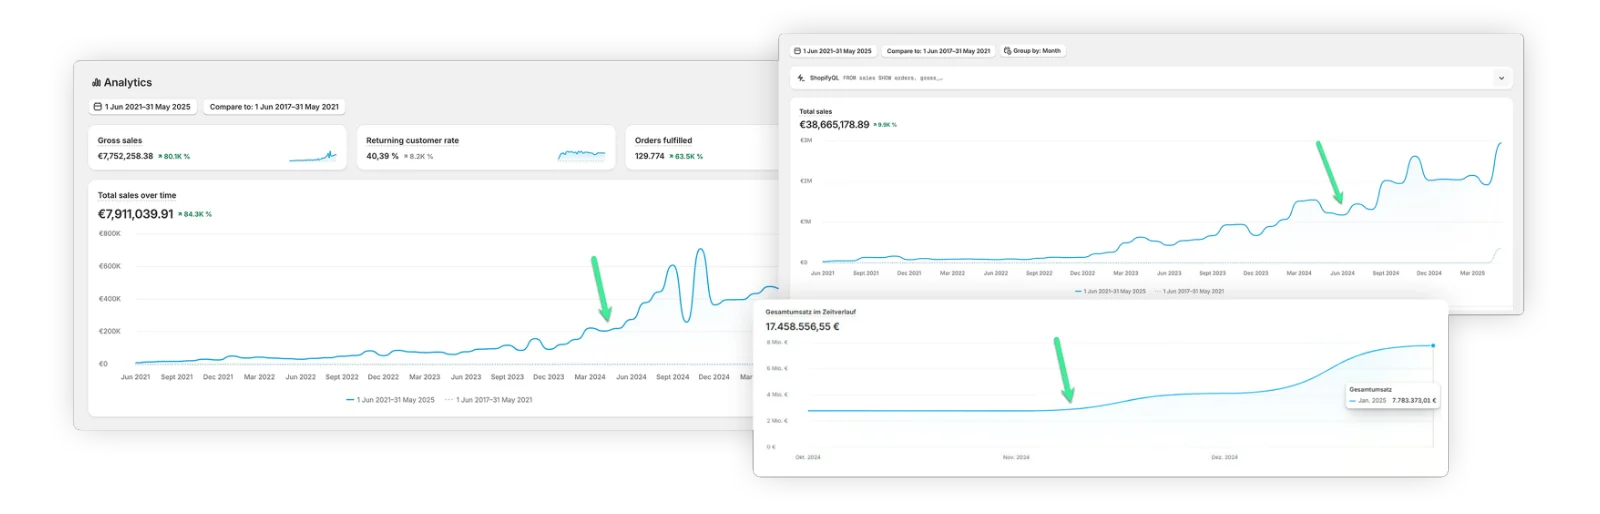Click the Jan. 2025 data point marker
The image size is (1600, 514).
point(1433,346)
